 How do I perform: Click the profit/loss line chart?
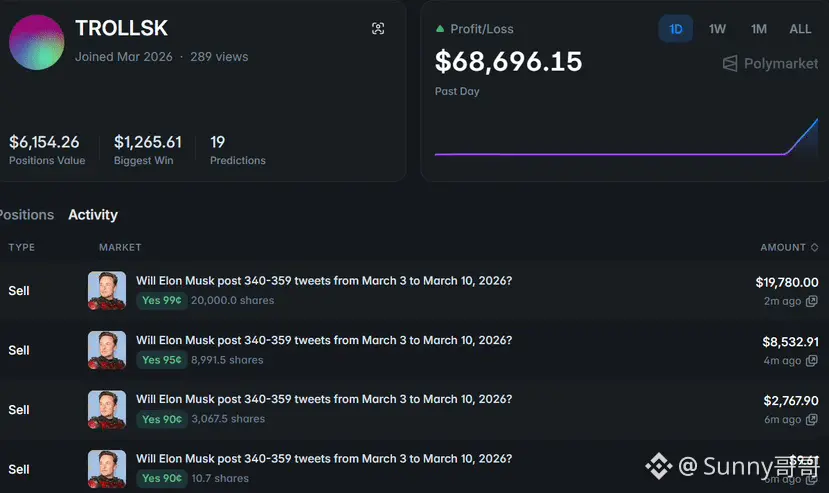pos(627,138)
